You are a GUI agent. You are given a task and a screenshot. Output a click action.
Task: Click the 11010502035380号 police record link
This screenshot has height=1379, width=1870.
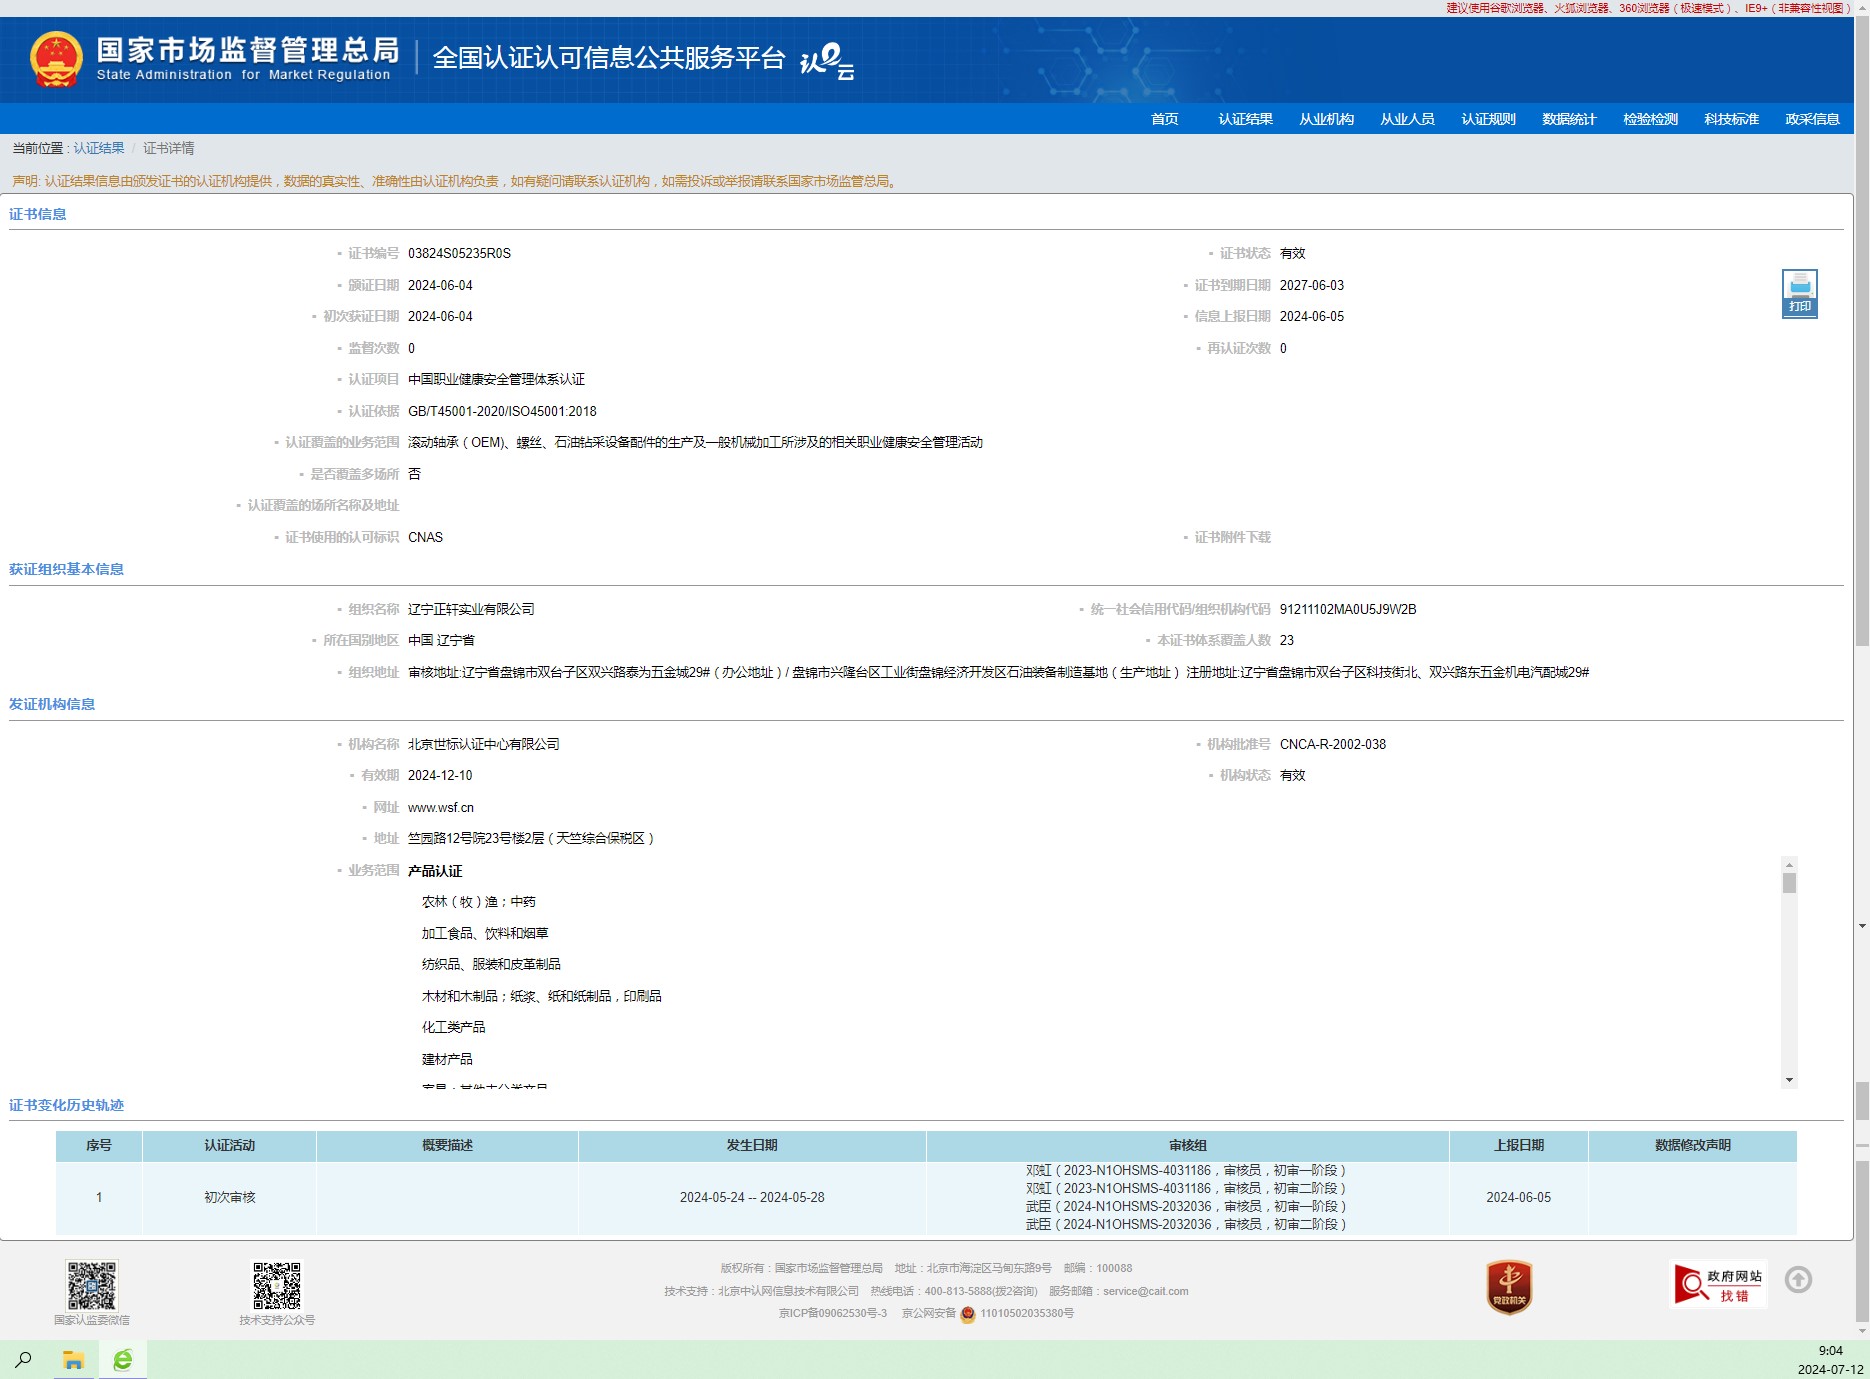click(x=1027, y=1314)
